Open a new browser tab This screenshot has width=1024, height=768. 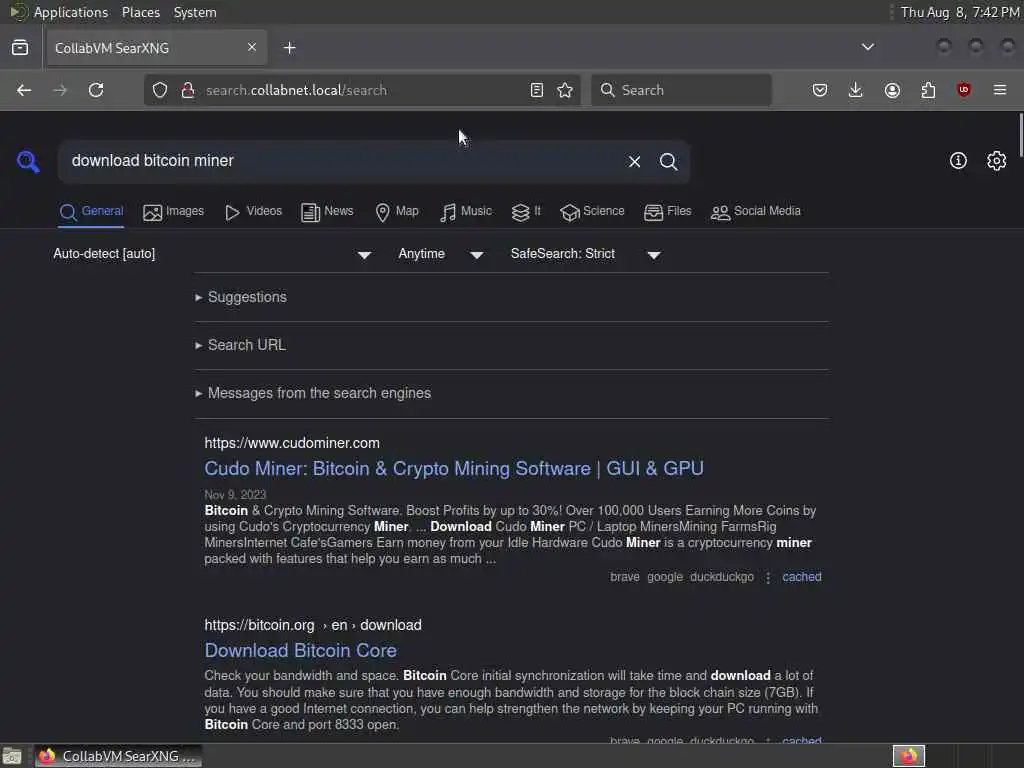(x=289, y=48)
